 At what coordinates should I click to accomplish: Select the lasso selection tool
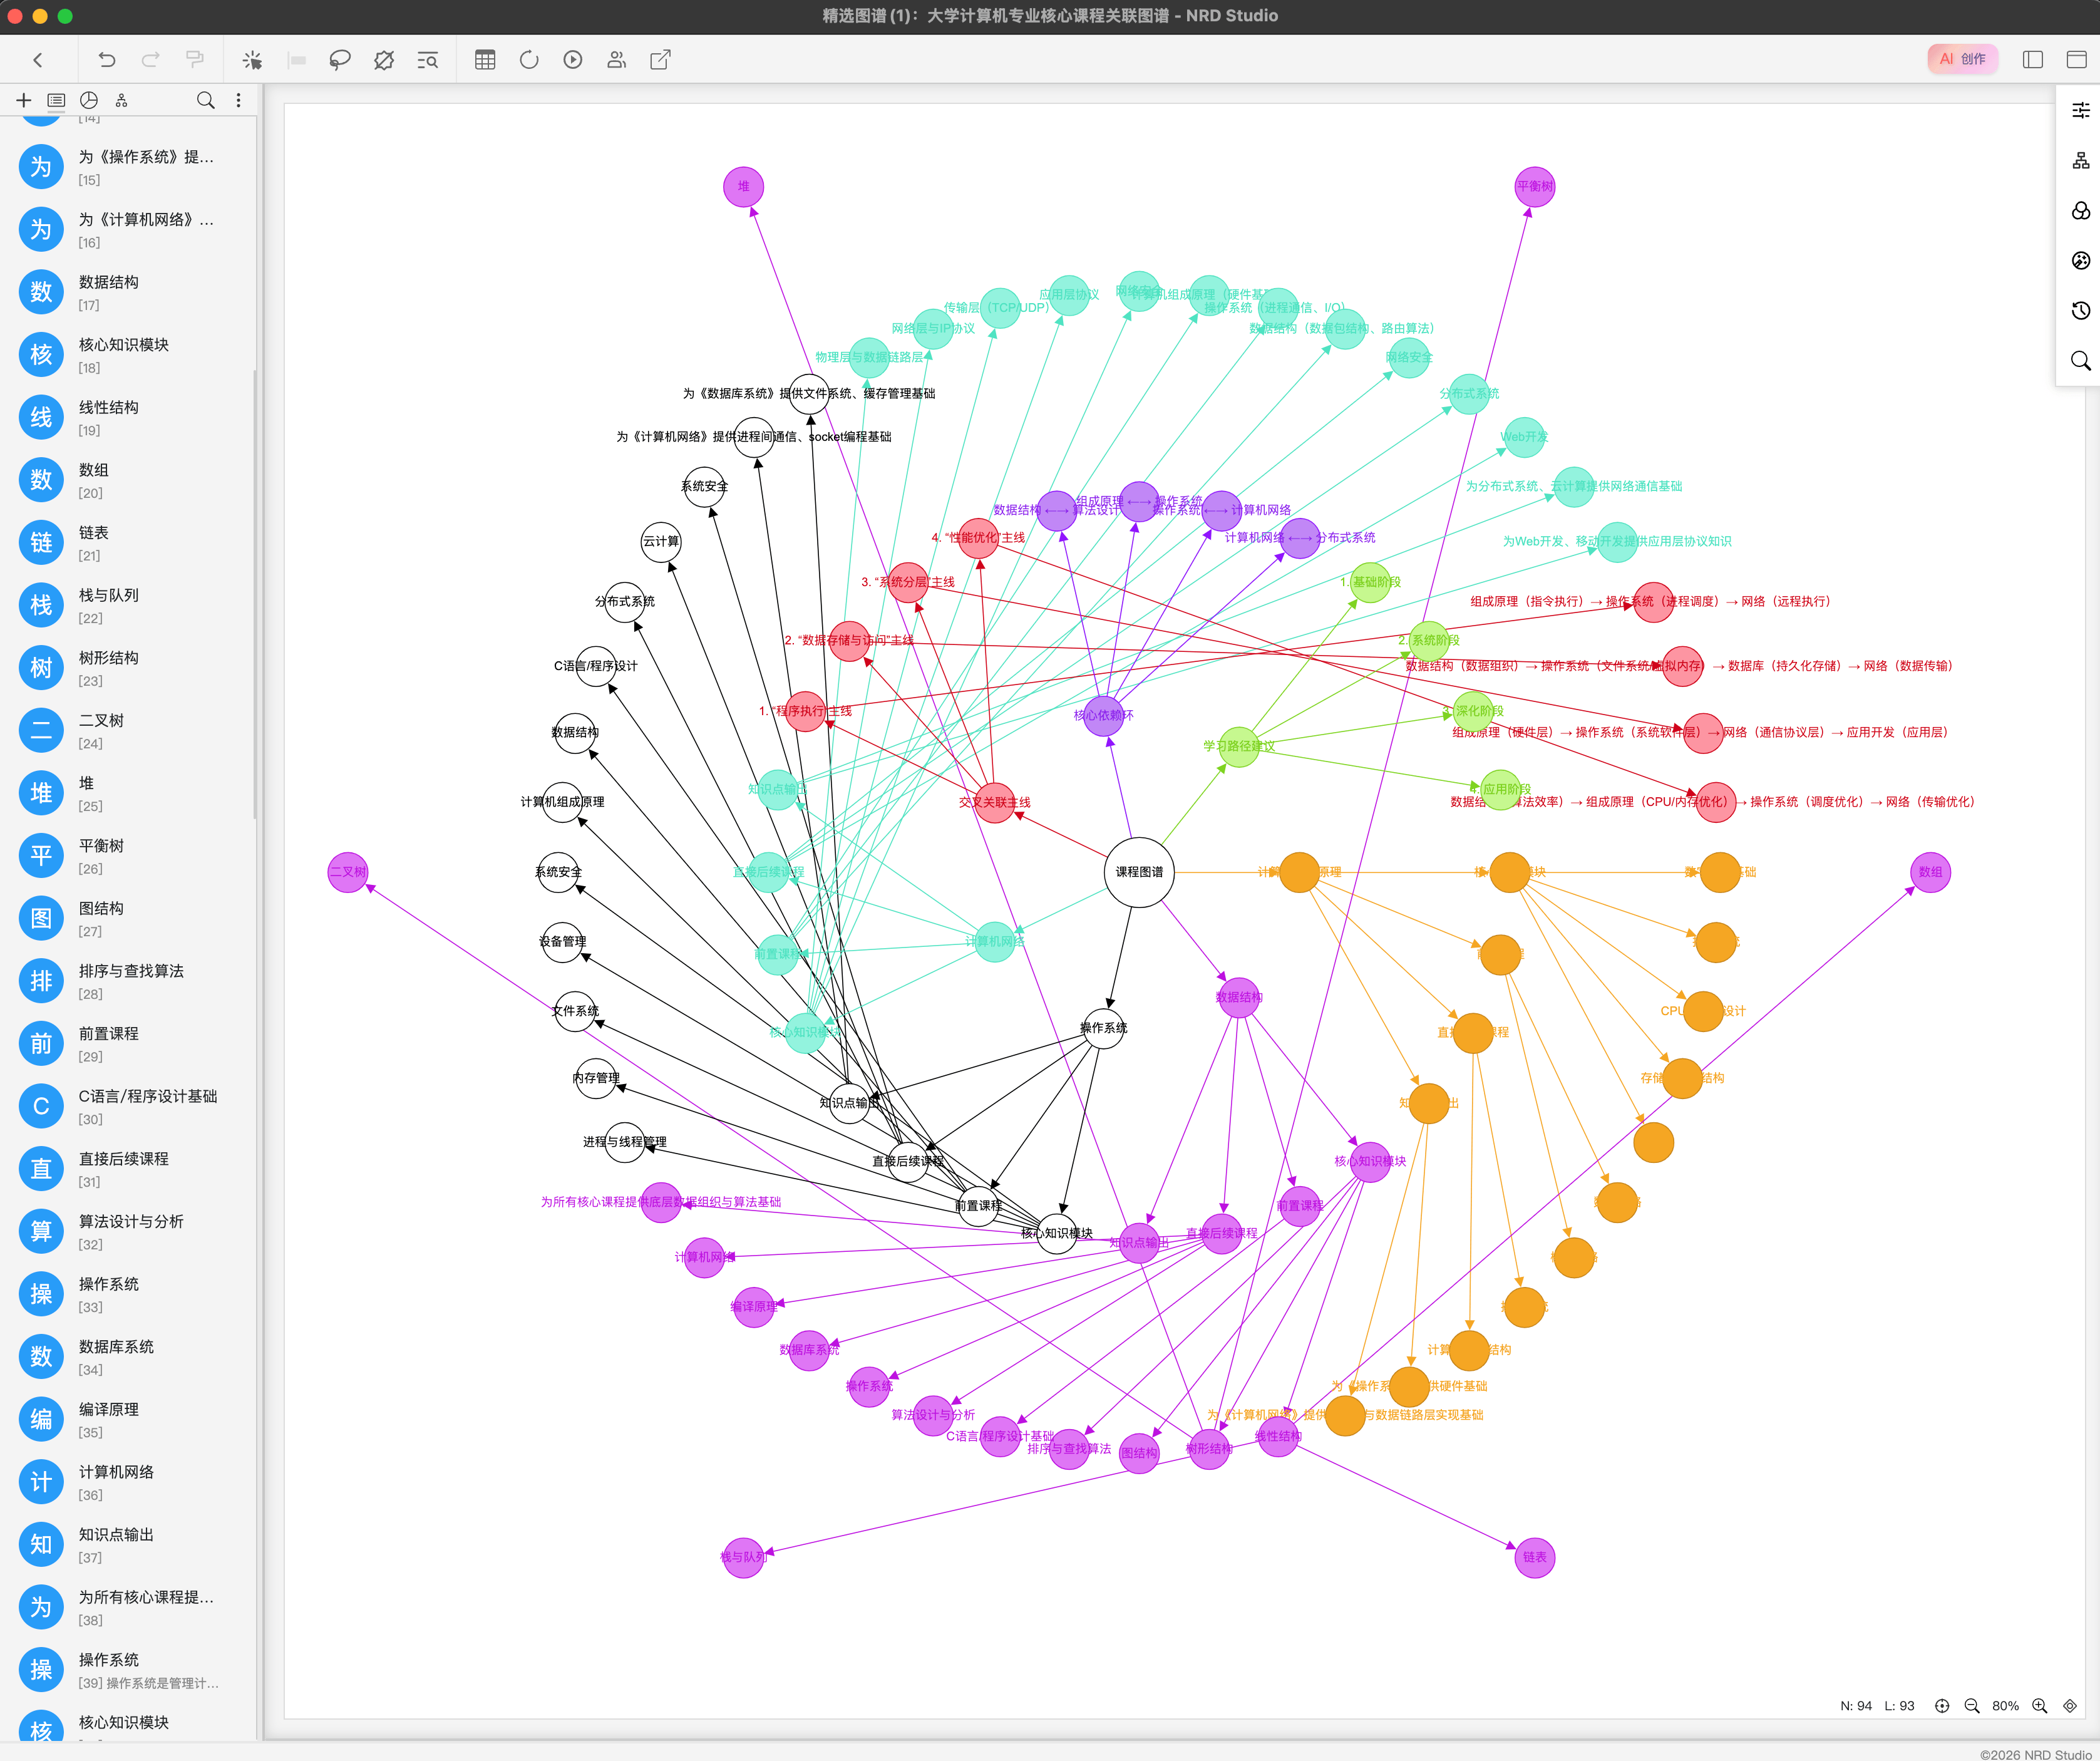(x=340, y=60)
